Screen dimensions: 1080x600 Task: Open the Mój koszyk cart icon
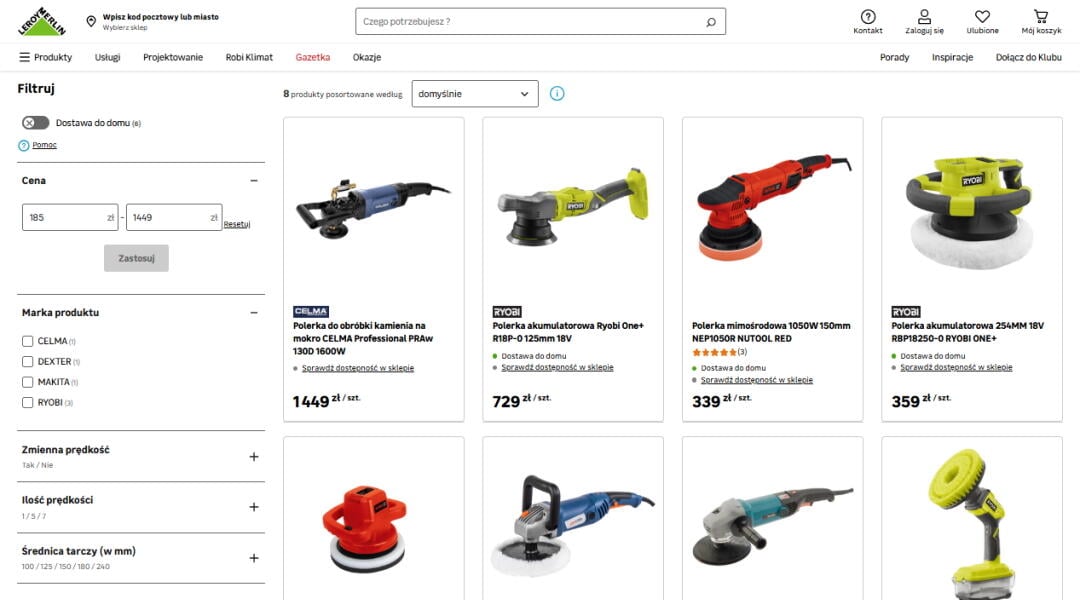click(1041, 17)
